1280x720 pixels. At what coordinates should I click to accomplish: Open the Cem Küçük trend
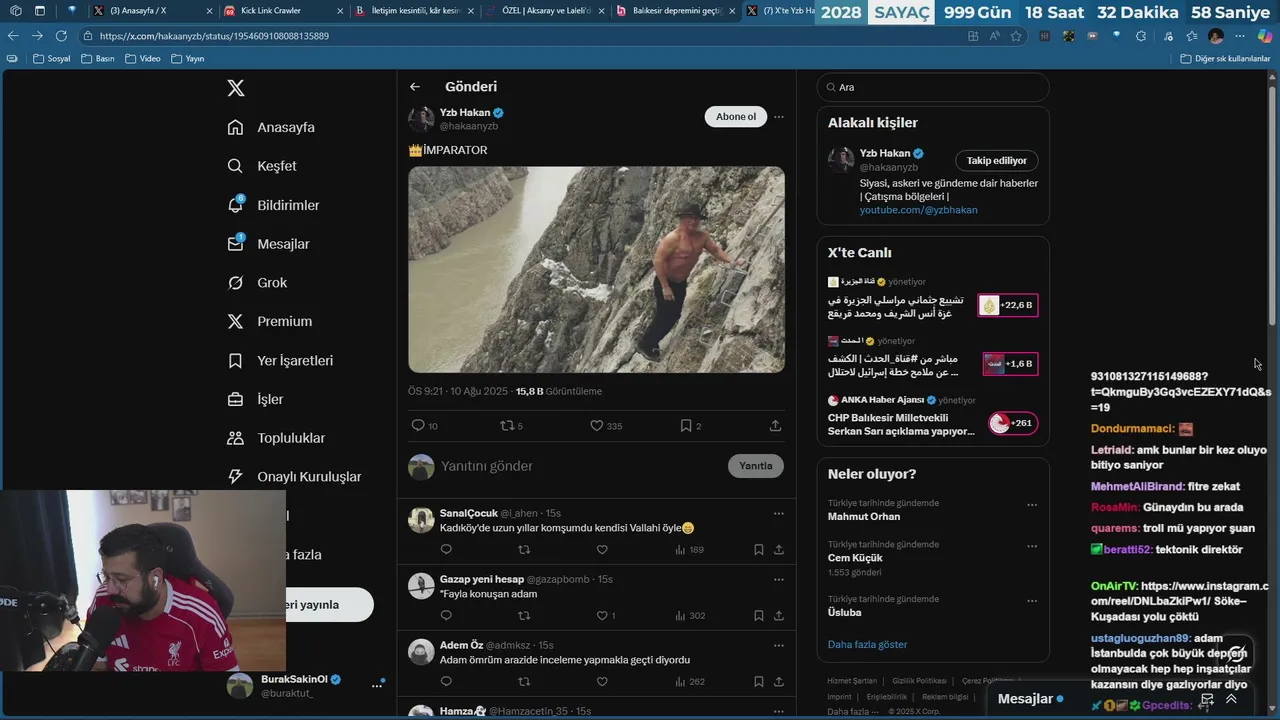(855, 558)
